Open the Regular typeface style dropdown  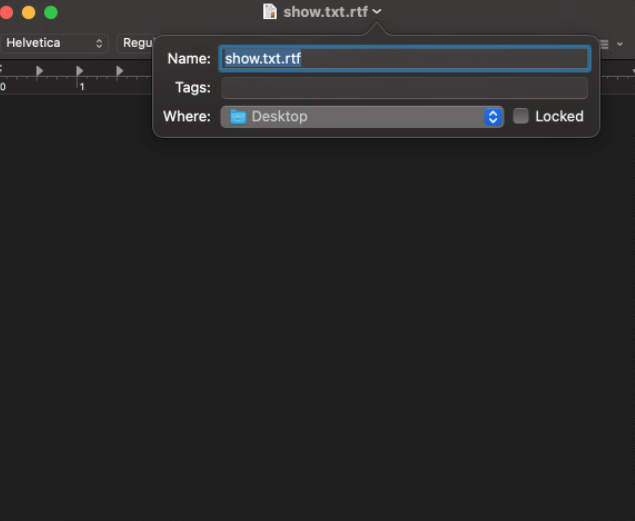click(x=136, y=43)
